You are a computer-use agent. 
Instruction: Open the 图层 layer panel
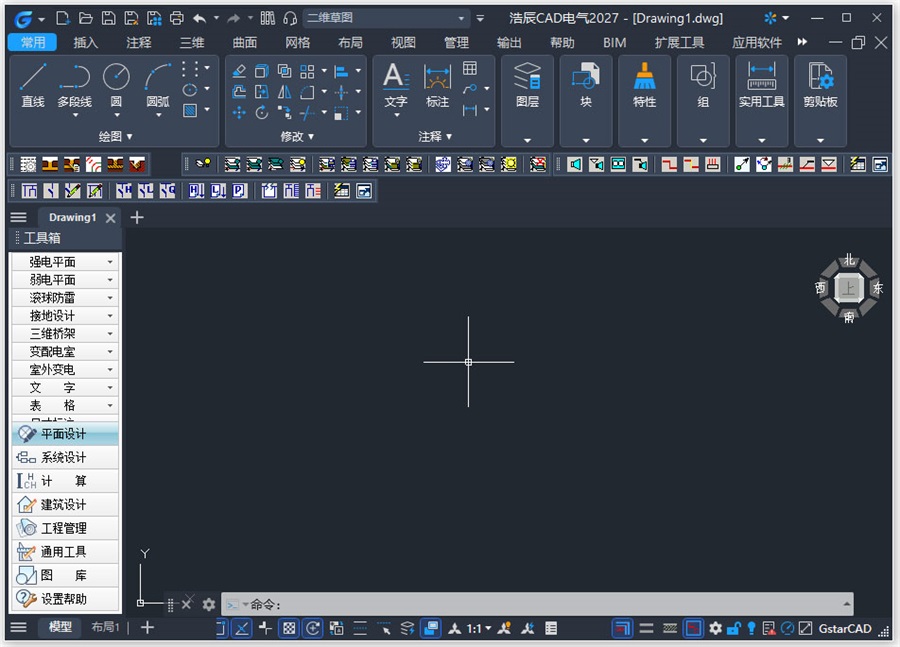tap(527, 85)
